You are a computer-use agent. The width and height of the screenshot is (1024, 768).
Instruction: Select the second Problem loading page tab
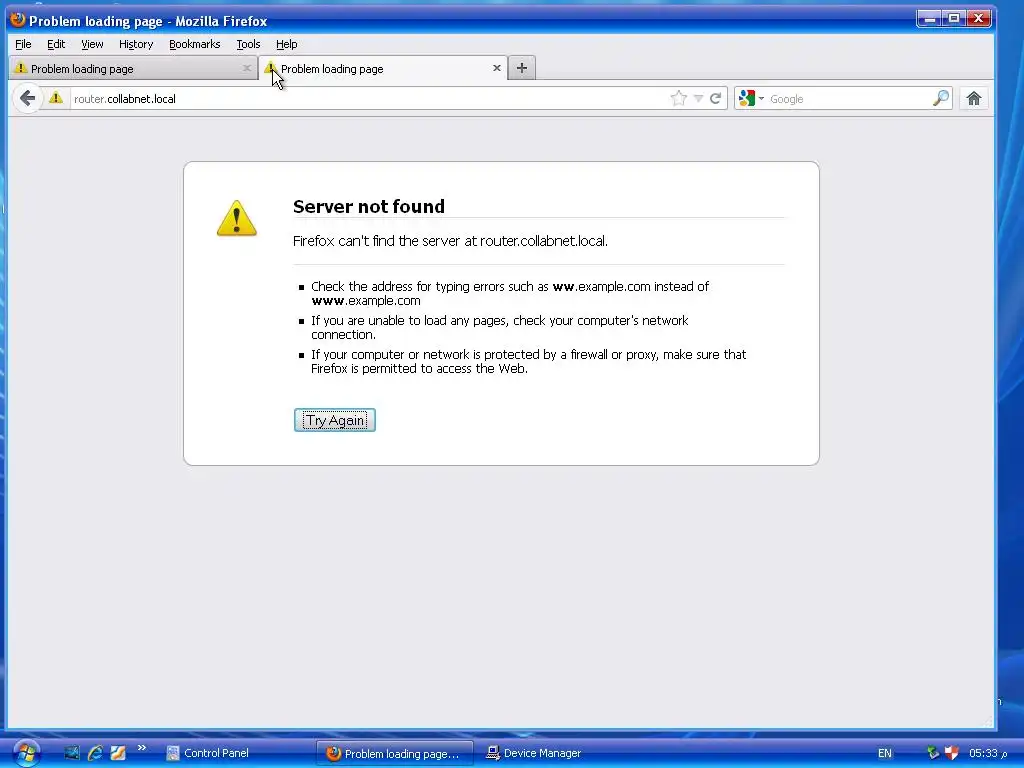(x=383, y=69)
